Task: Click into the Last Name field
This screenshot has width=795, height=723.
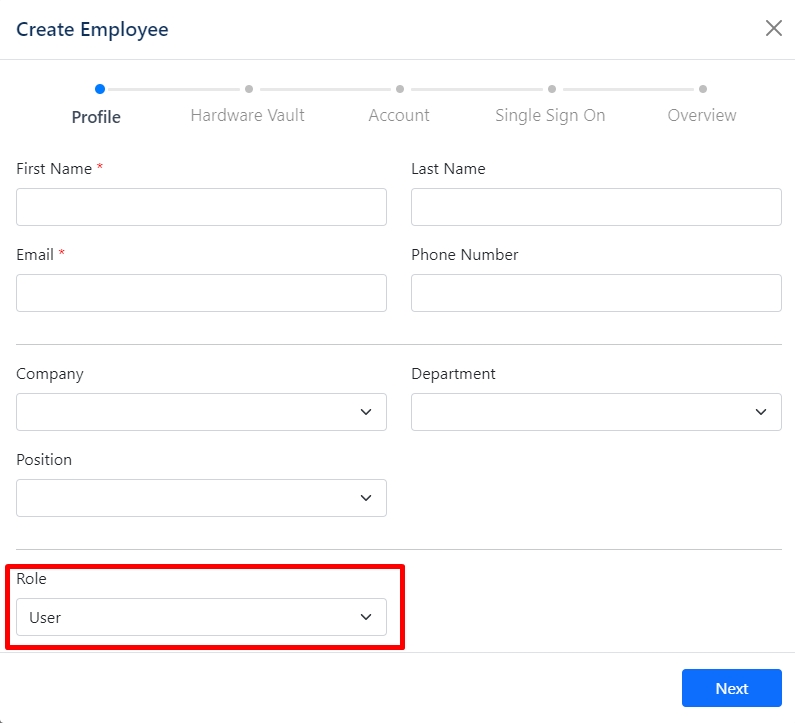Action: [596, 207]
